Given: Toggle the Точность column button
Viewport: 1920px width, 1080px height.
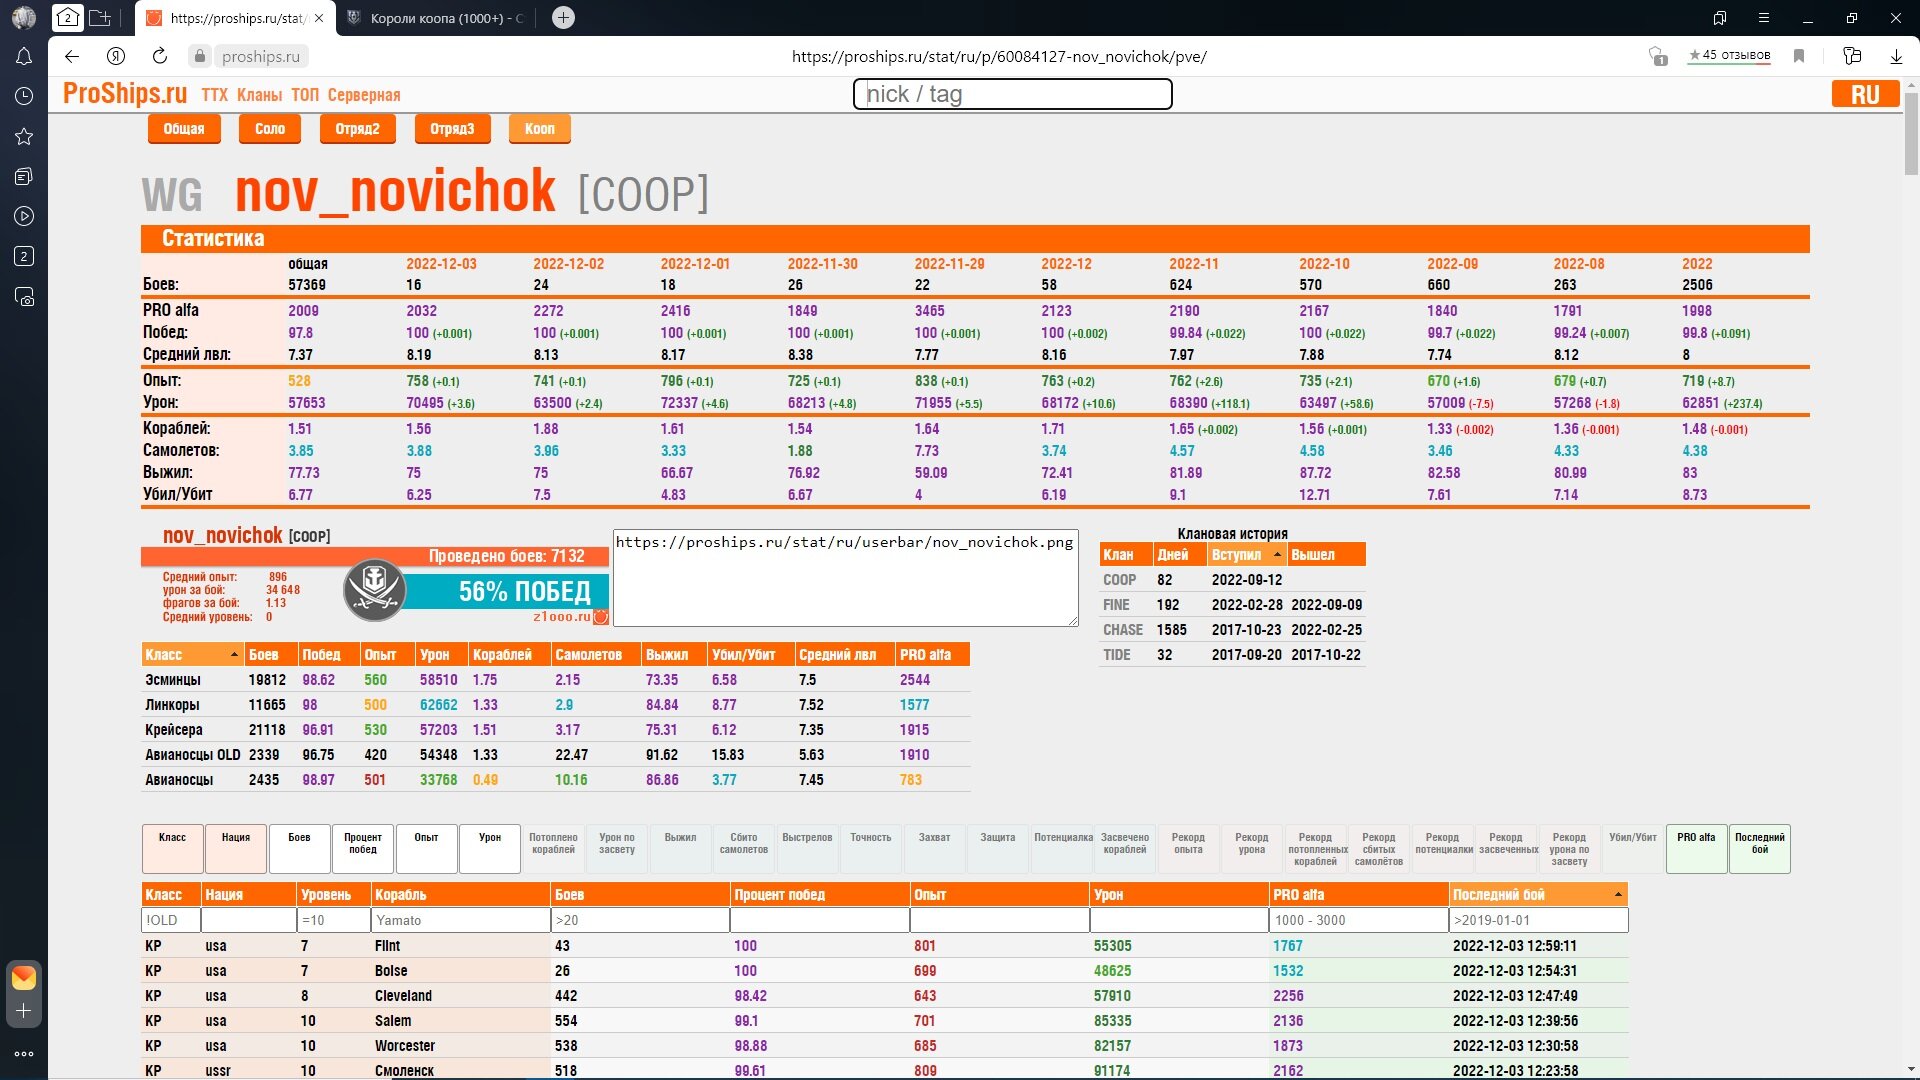Looking at the screenshot, I should [870, 848].
